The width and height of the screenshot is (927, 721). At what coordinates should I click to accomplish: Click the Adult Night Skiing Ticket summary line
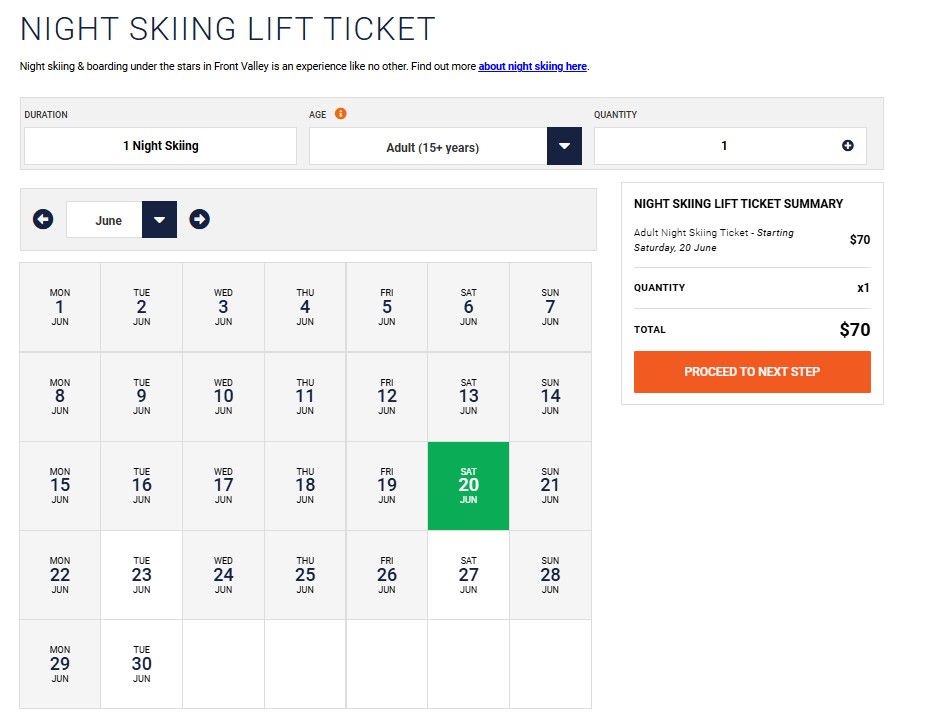[714, 240]
